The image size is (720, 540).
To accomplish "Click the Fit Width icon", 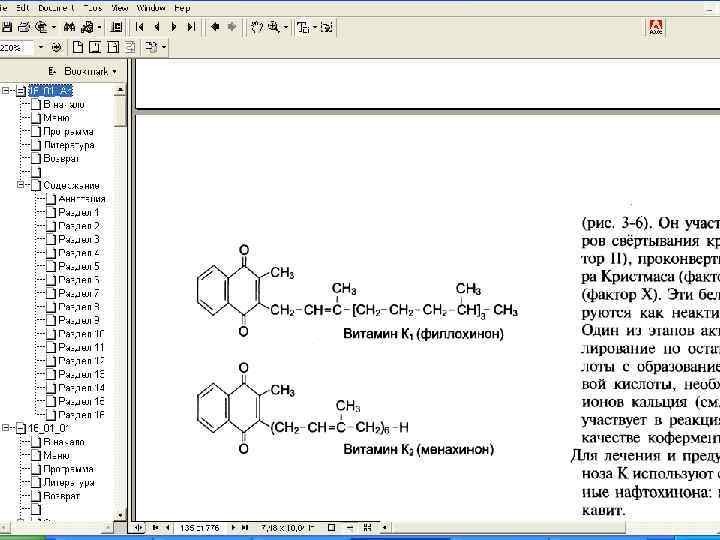I will tap(112, 47).
